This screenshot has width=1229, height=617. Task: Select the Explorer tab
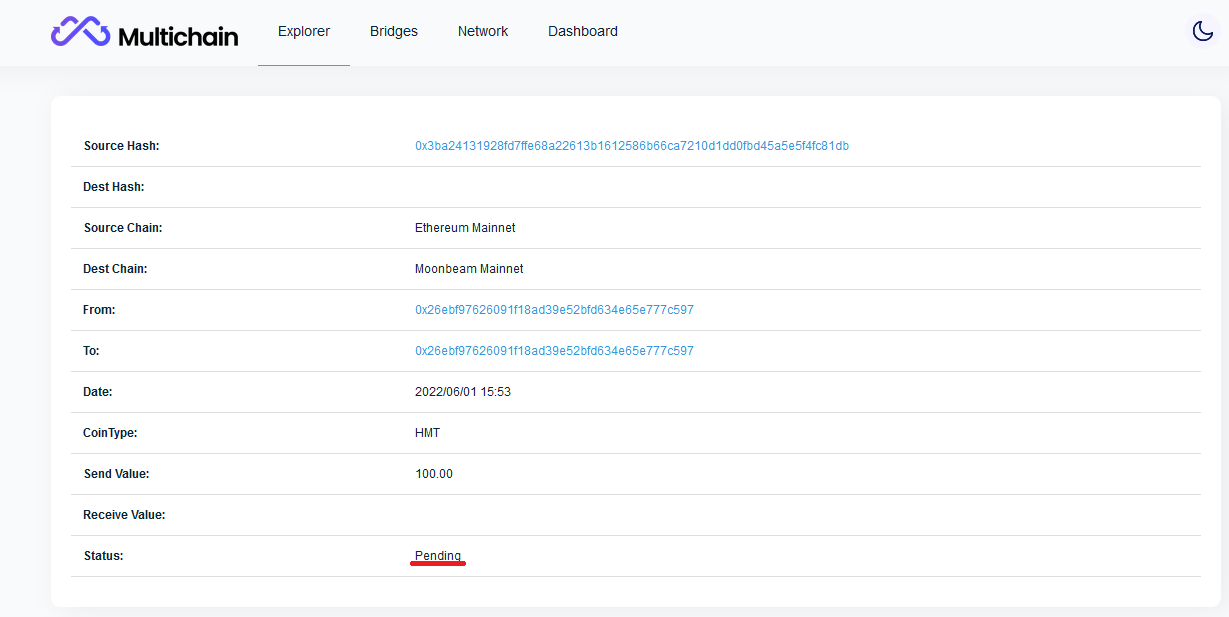coord(303,31)
